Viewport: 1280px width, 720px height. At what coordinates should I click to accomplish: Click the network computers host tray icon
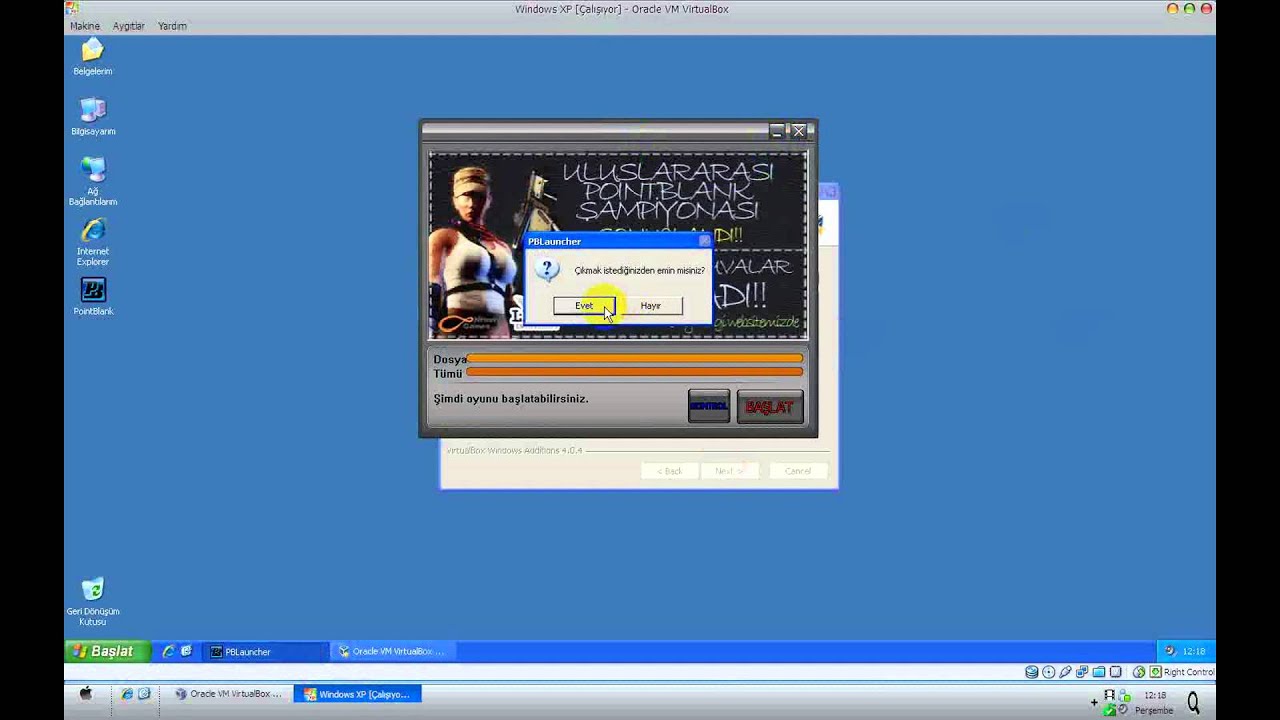pyautogui.click(x=1124, y=694)
